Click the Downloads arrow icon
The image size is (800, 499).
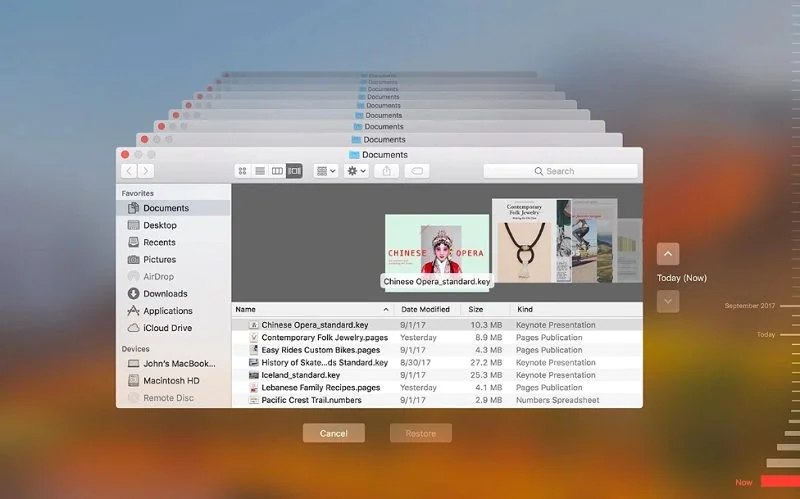pos(133,293)
